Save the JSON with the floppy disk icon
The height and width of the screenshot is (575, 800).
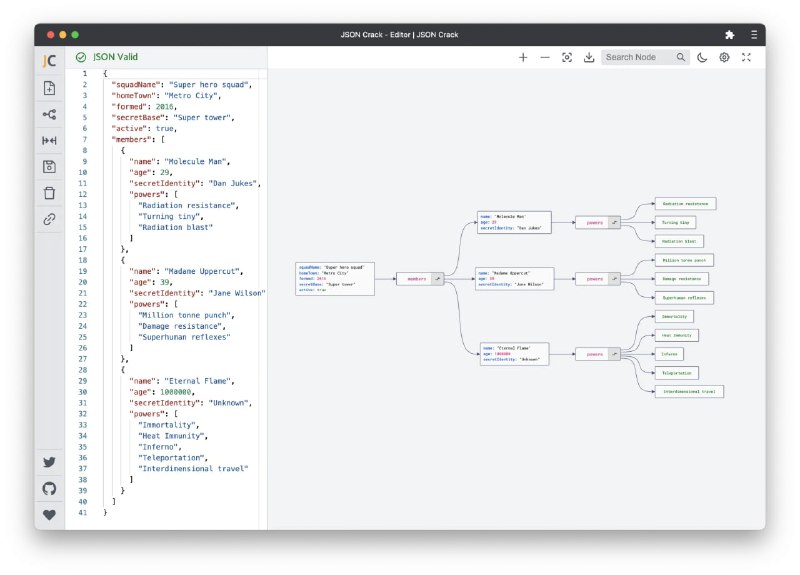(49, 166)
